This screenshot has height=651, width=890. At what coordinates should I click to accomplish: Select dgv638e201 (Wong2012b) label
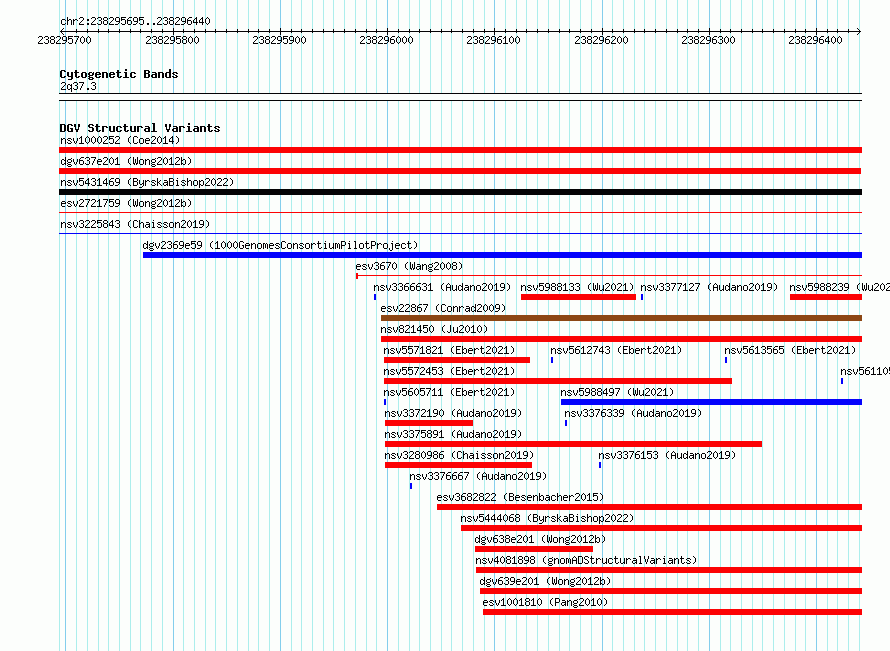point(540,539)
